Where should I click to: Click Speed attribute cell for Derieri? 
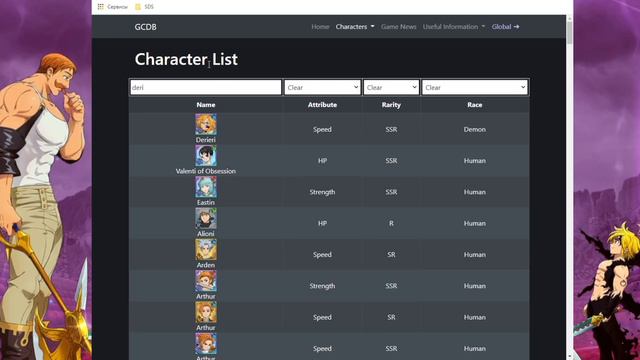[x=322, y=129]
